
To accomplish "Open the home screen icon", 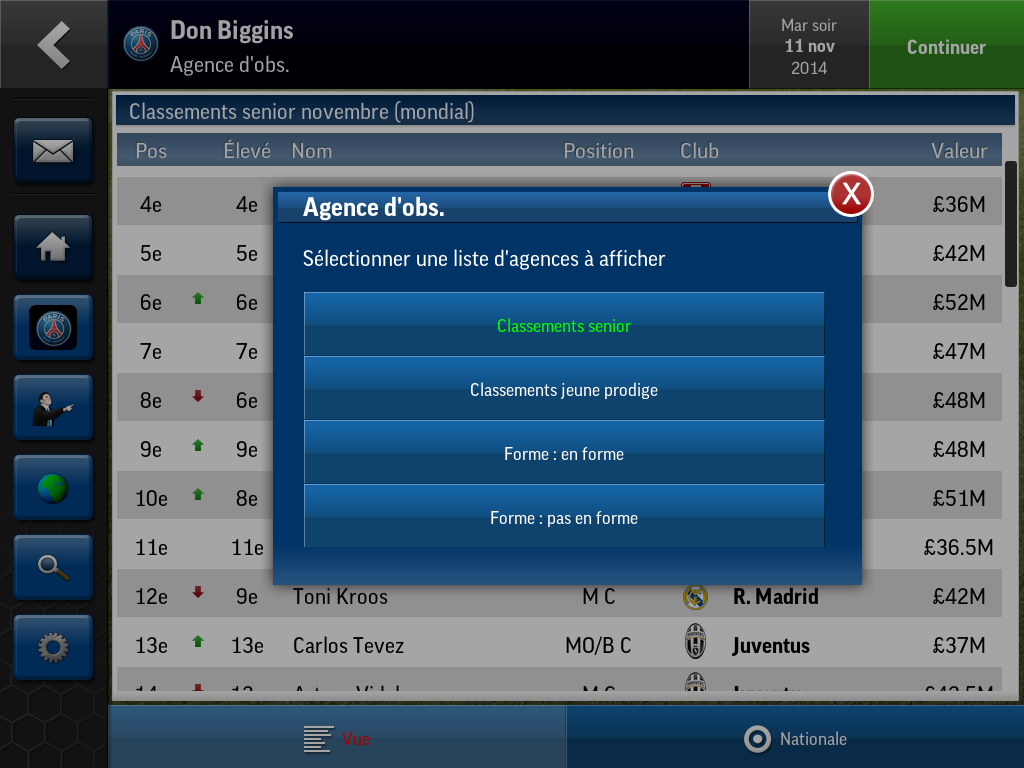I will [53, 247].
